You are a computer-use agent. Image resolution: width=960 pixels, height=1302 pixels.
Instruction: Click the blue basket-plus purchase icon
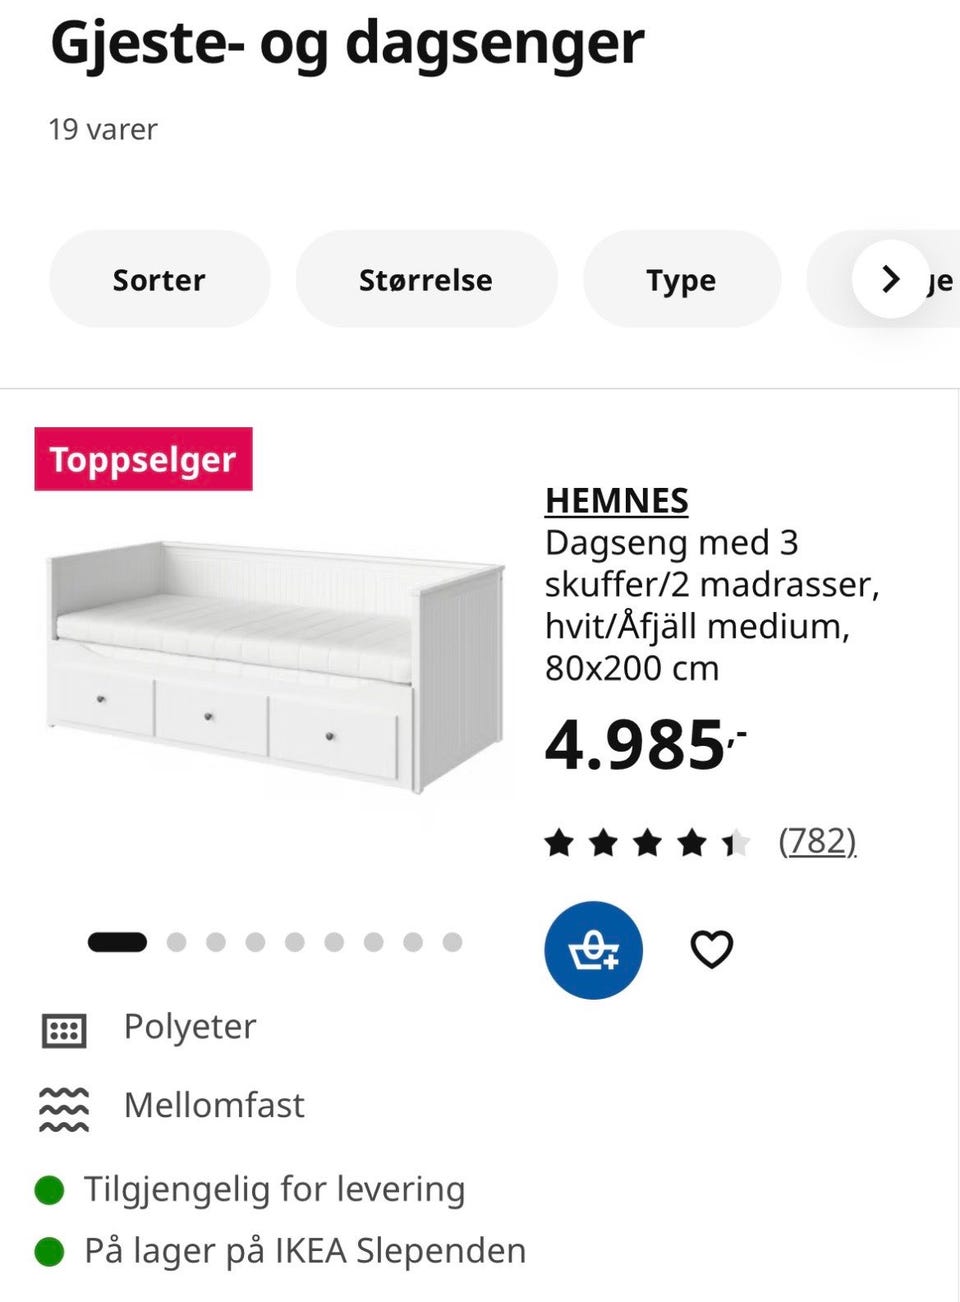pos(593,948)
